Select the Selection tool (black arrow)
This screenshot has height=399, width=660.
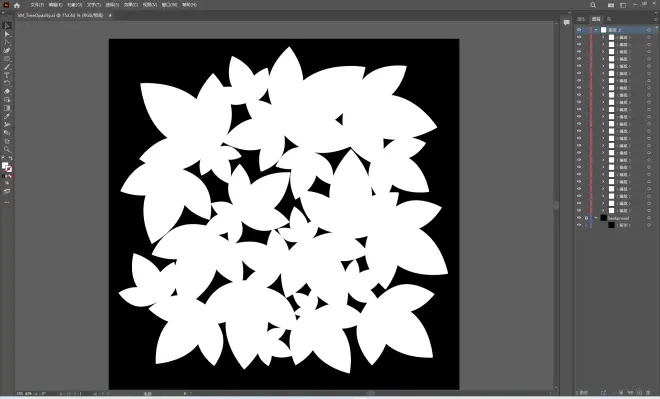pos(7,26)
